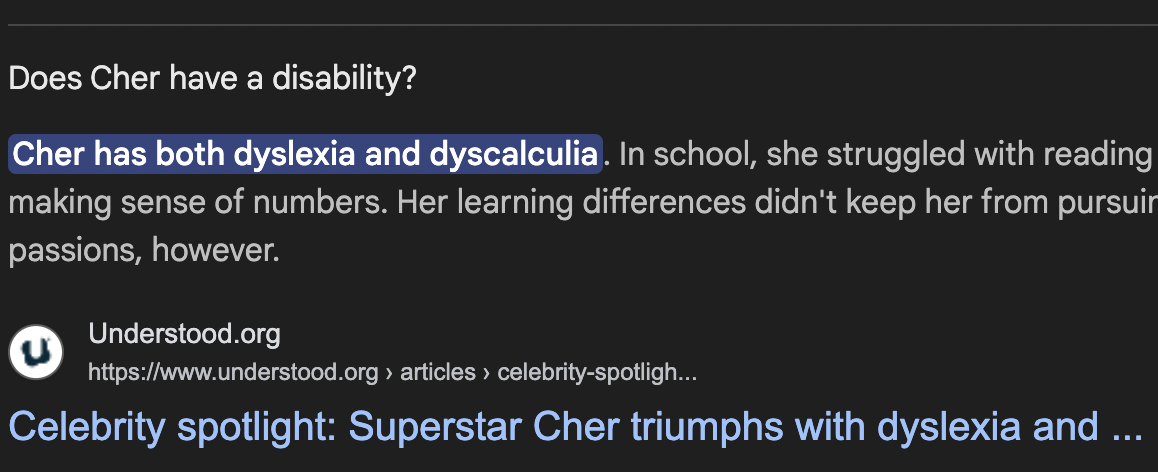The image size is (1158, 472).
Task: Click the word "disability?" in the question
Action: [x=344, y=78]
